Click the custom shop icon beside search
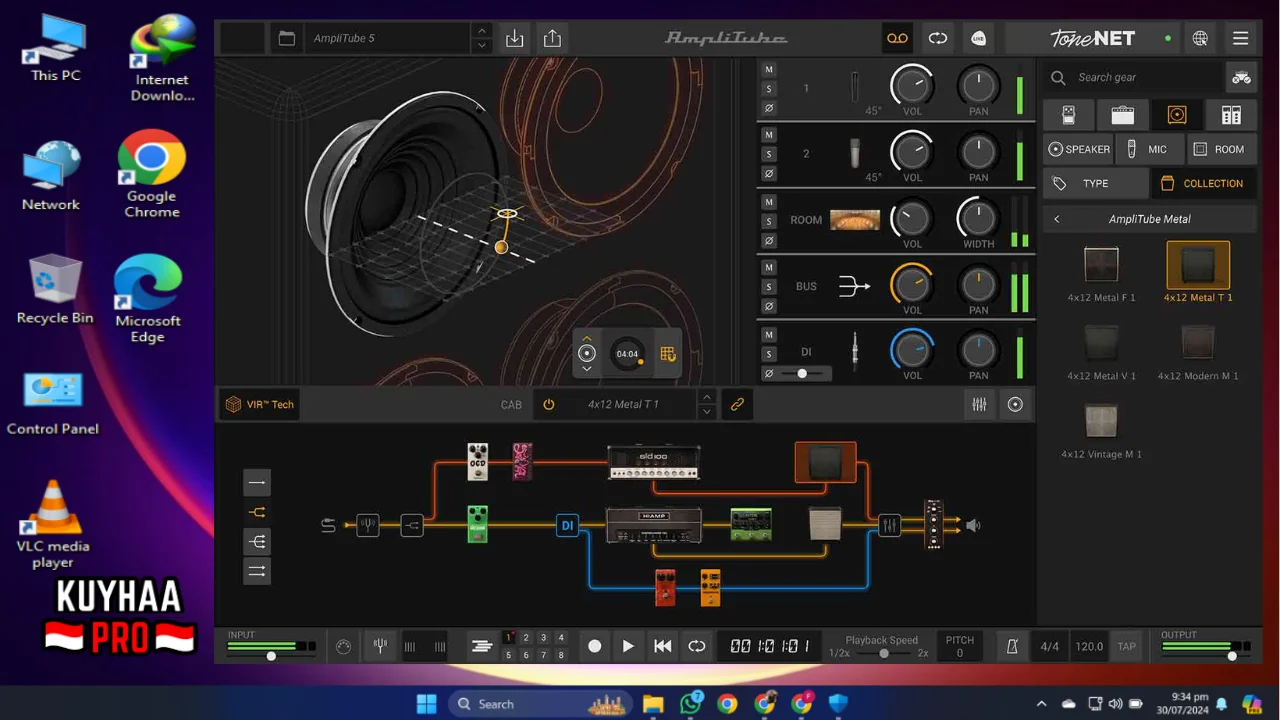The width and height of the screenshot is (1280, 720). tap(1241, 77)
